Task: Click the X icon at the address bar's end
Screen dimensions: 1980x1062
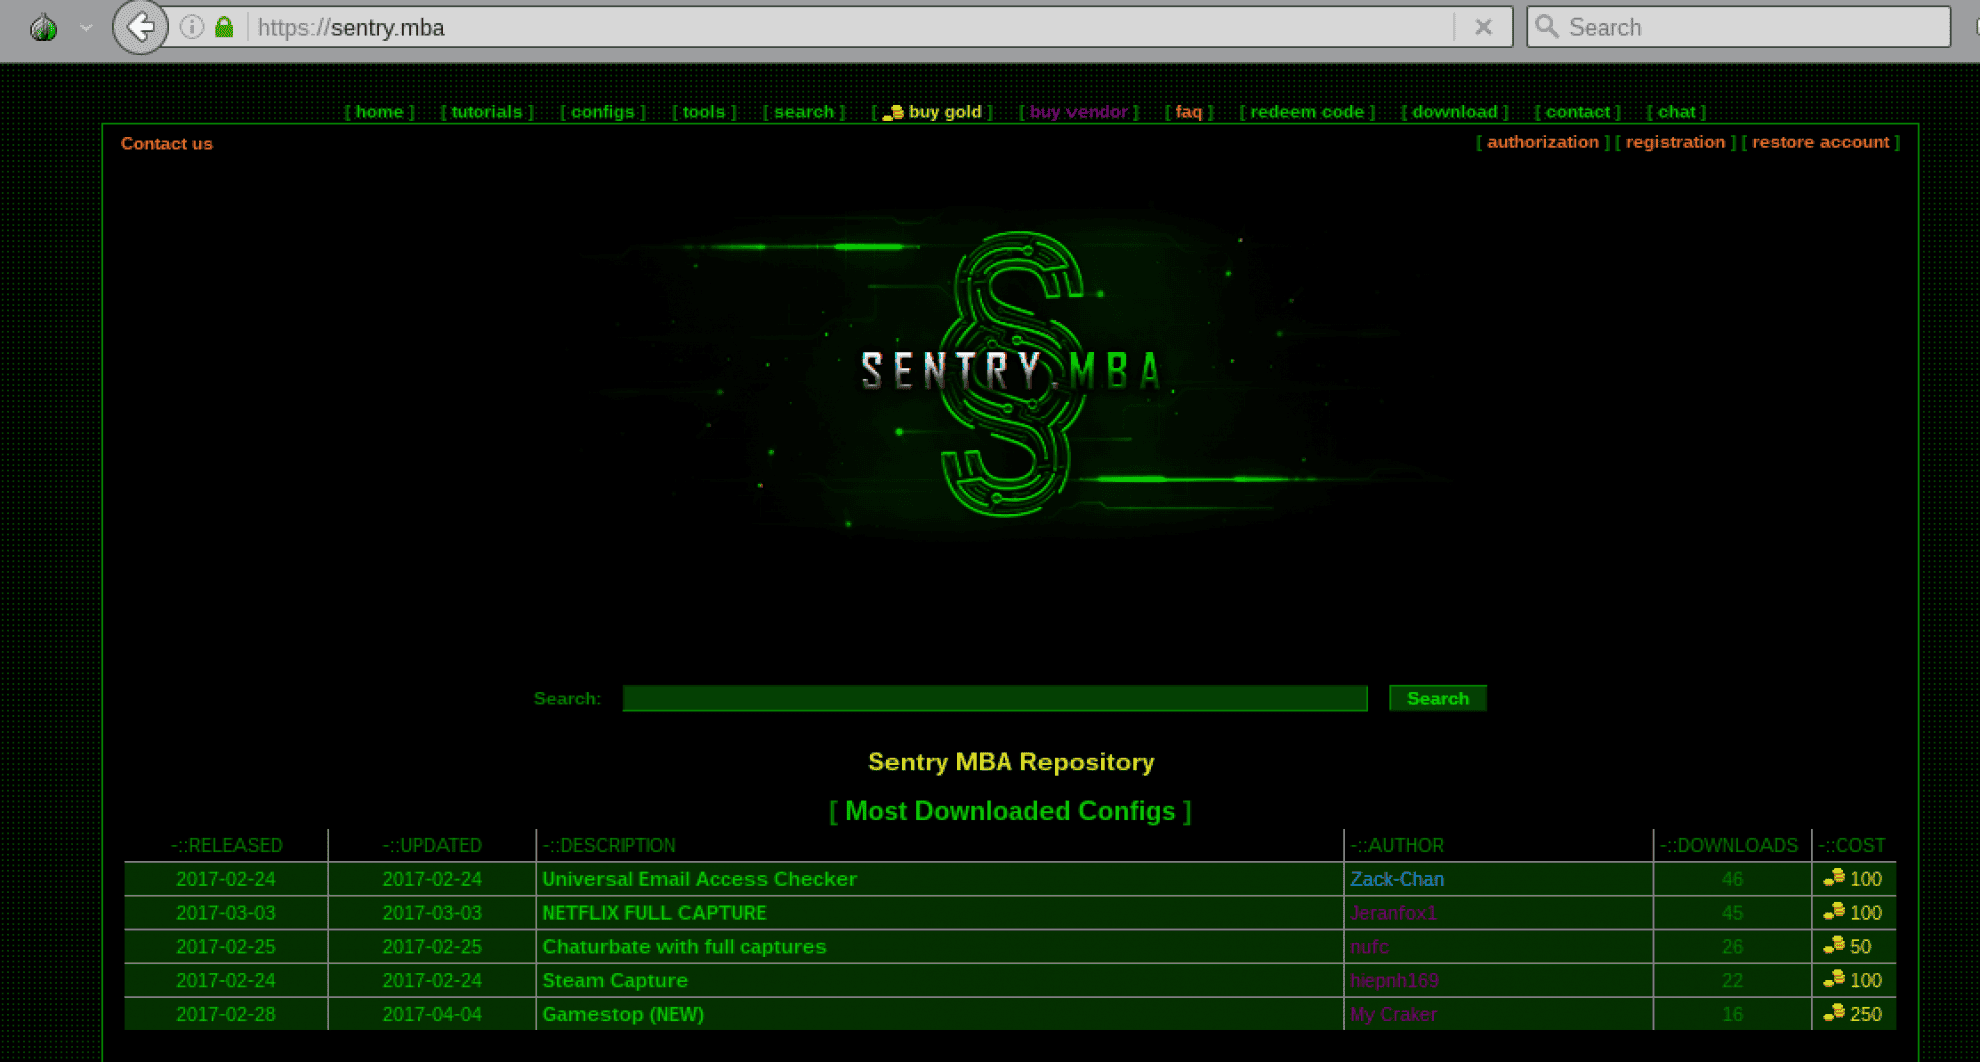Action: (x=1484, y=27)
